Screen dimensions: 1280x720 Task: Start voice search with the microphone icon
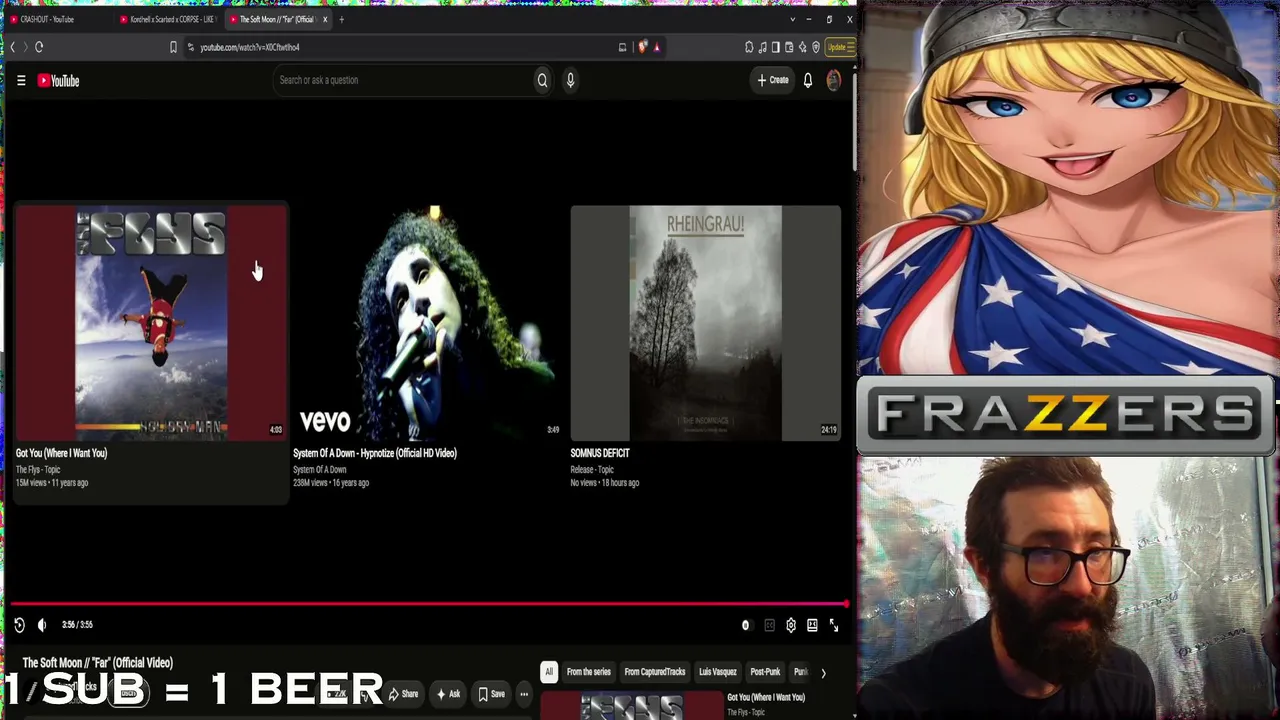tap(570, 80)
